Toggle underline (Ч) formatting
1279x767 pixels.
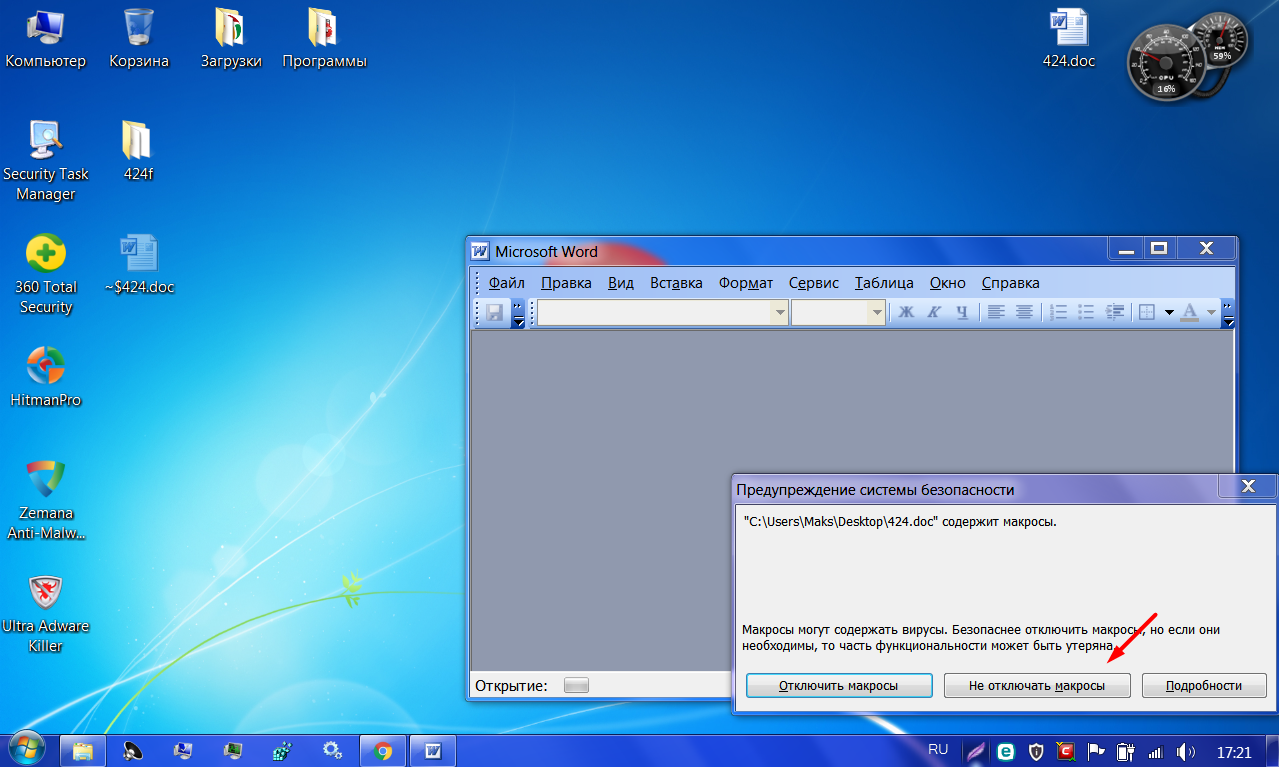tap(961, 312)
